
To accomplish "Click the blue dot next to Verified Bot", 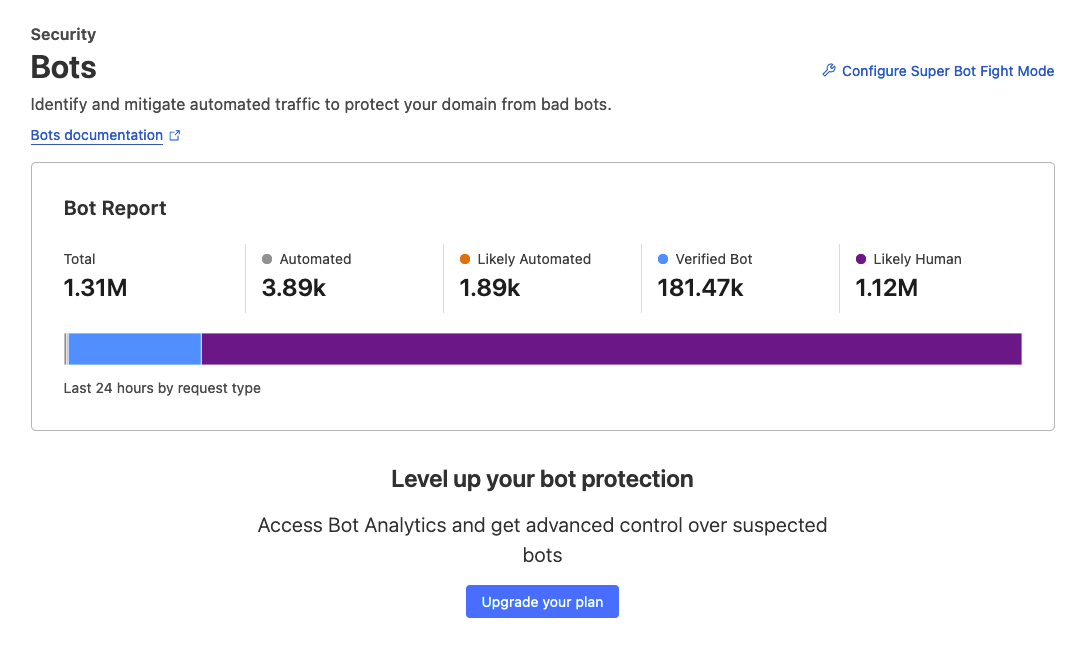I will click(x=663, y=259).
